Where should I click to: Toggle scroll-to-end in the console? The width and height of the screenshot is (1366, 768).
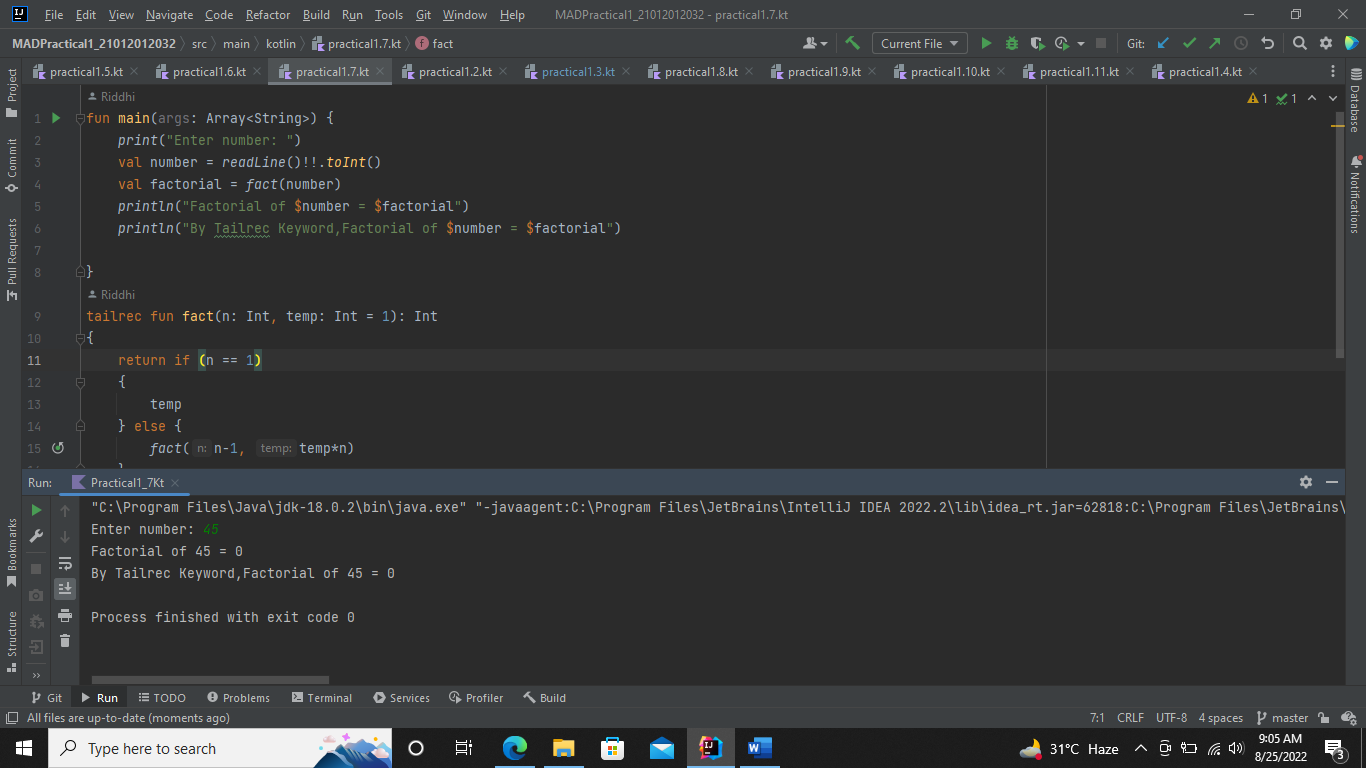pos(65,588)
